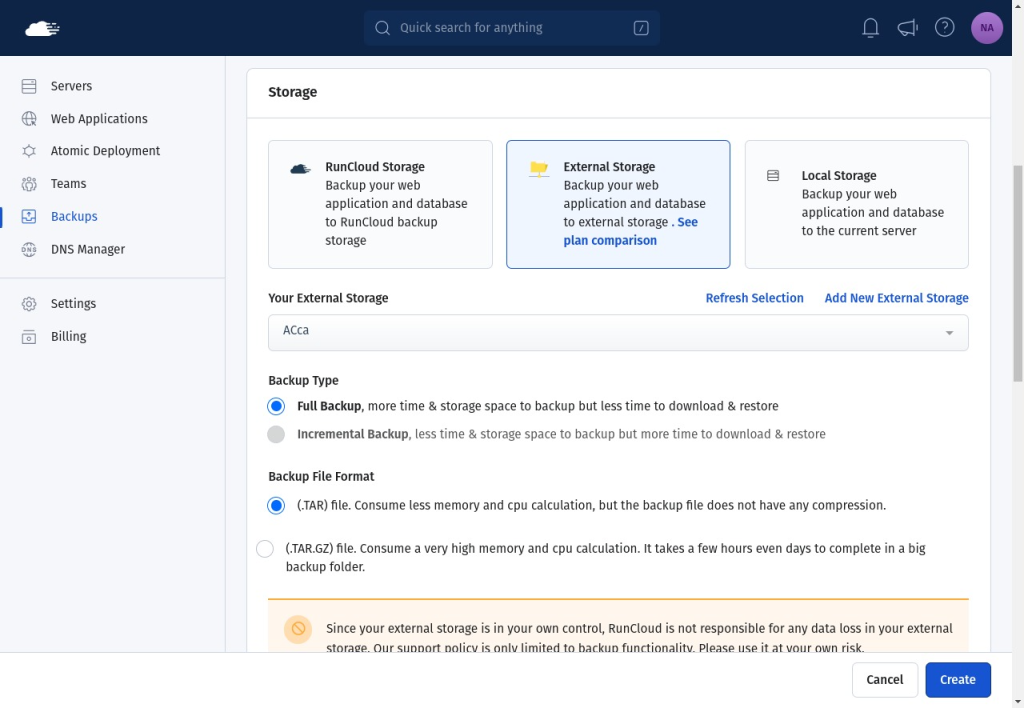Click the RunCloud logo in the header
This screenshot has height=708, width=1024.
click(x=42, y=28)
